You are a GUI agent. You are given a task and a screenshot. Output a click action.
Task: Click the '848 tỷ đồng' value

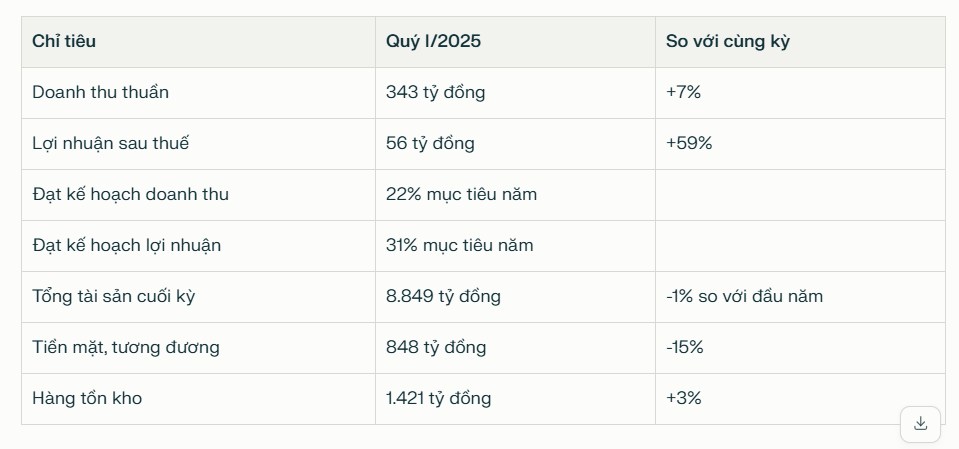coord(436,347)
